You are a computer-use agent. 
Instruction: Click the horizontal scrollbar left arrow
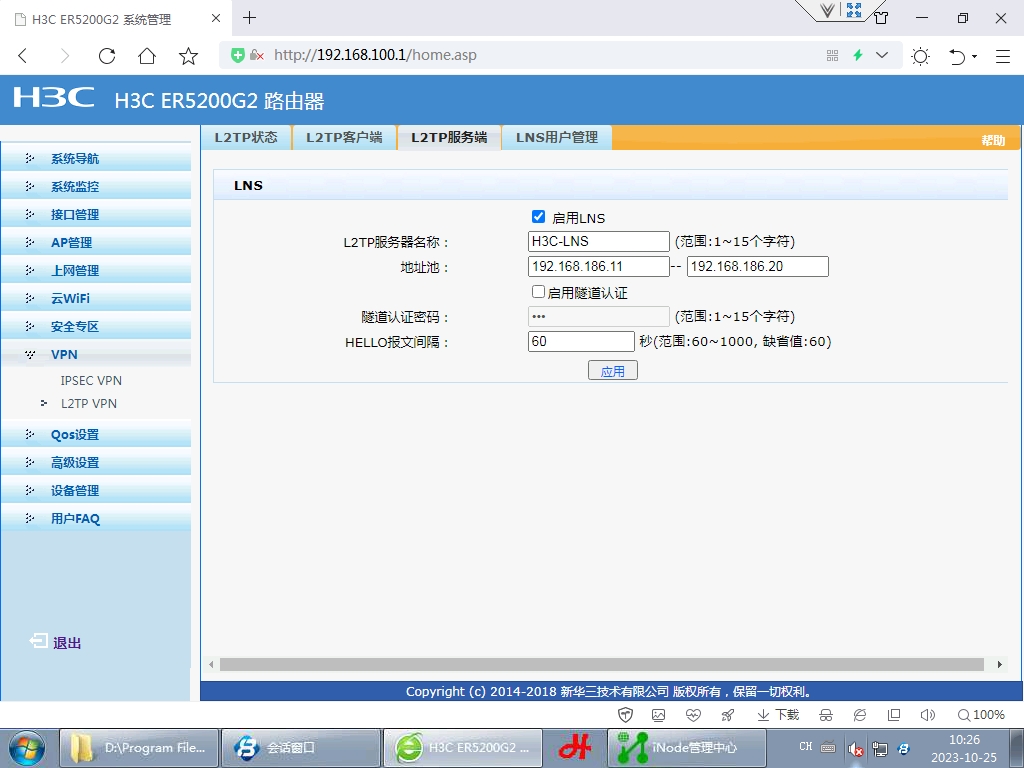210,664
